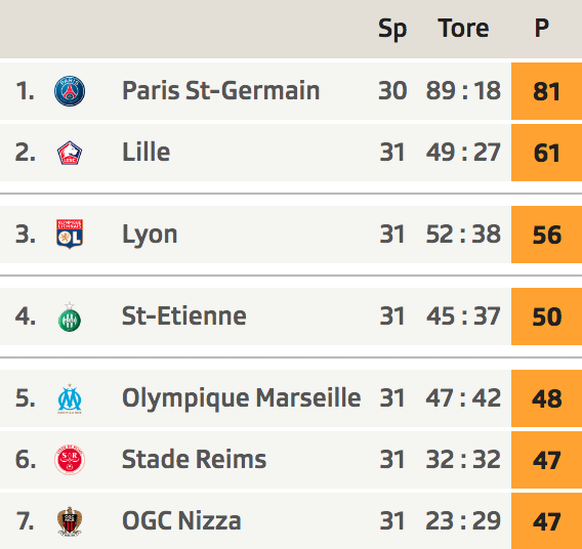Image resolution: width=582 pixels, height=549 pixels.
Task: Open the Olympique Marseille team name
Action: pyautogui.click(x=241, y=399)
